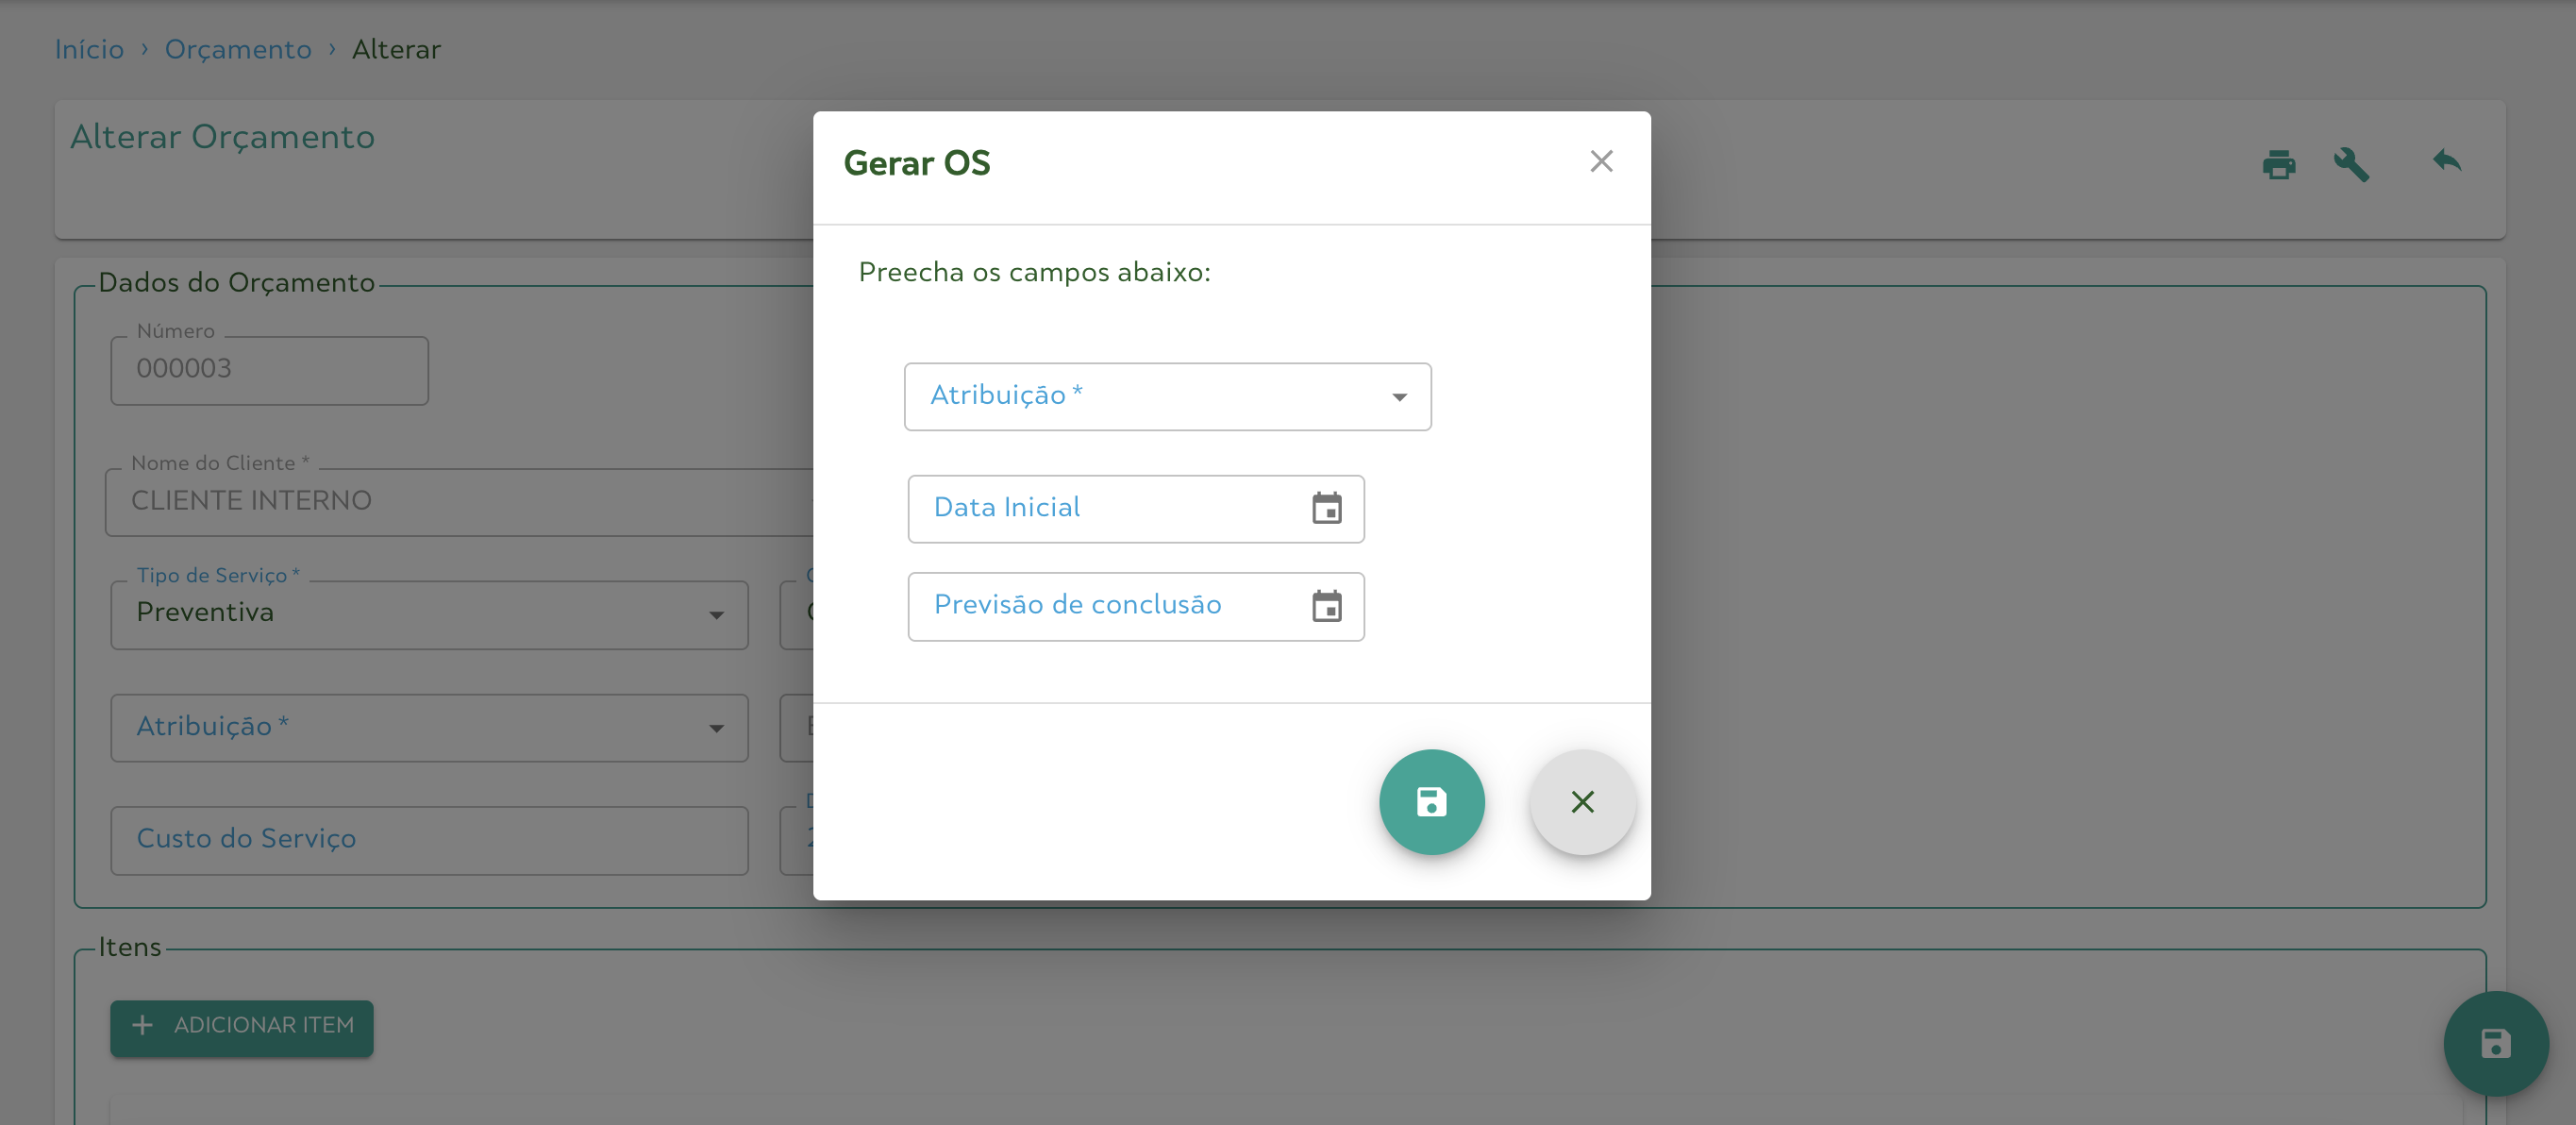Close the Gerar OS dialog via top X
Image resolution: width=2576 pixels, height=1125 pixels.
coord(1601,161)
